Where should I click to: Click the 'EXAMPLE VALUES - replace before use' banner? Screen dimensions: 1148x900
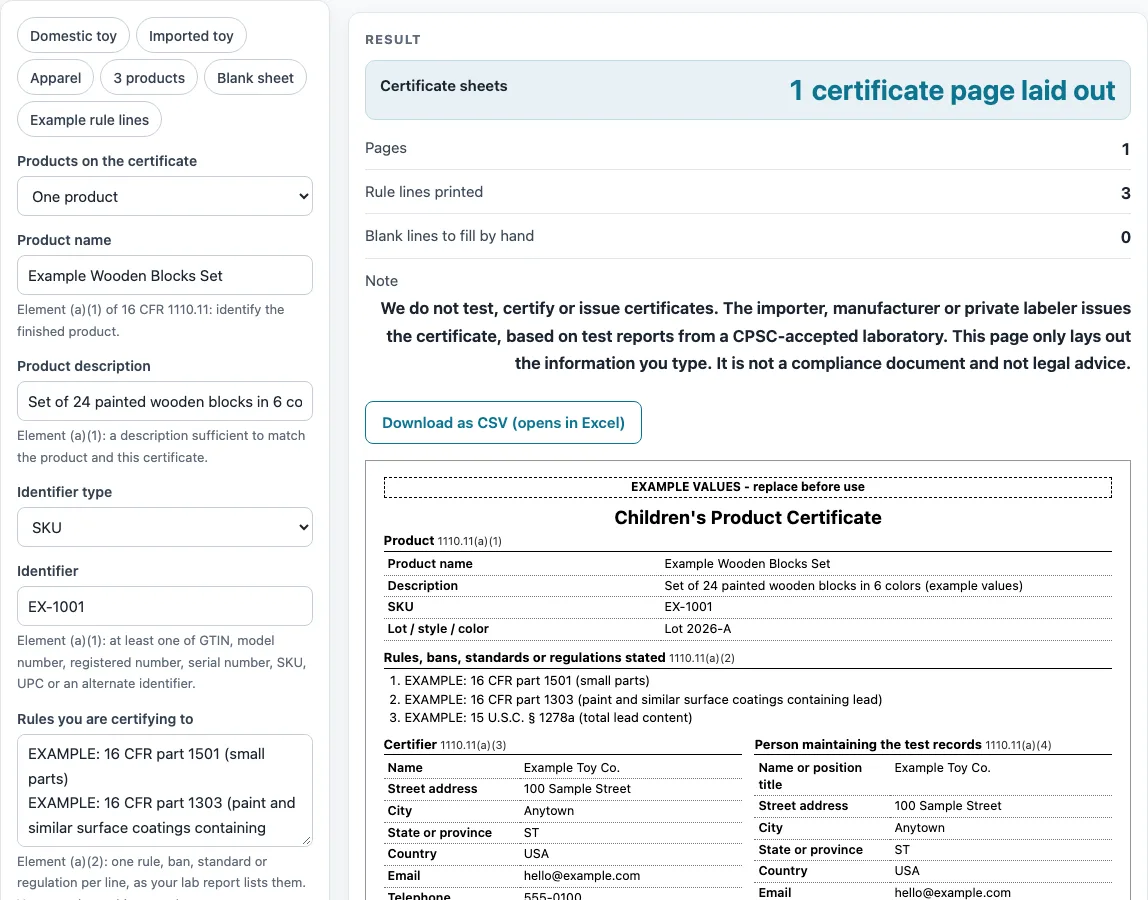point(748,487)
